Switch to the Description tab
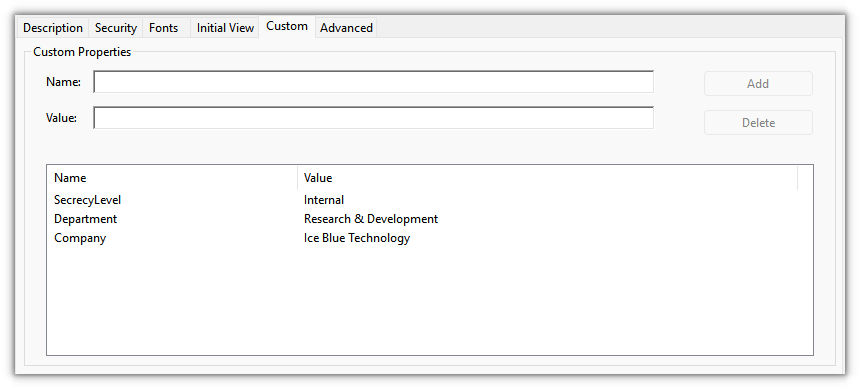860x389 pixels. click(53, 28)
